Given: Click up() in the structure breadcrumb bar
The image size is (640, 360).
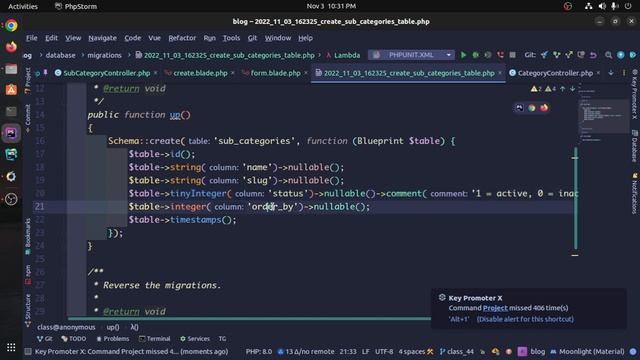Looking at the screenshot, I should [x=113, y=327].
